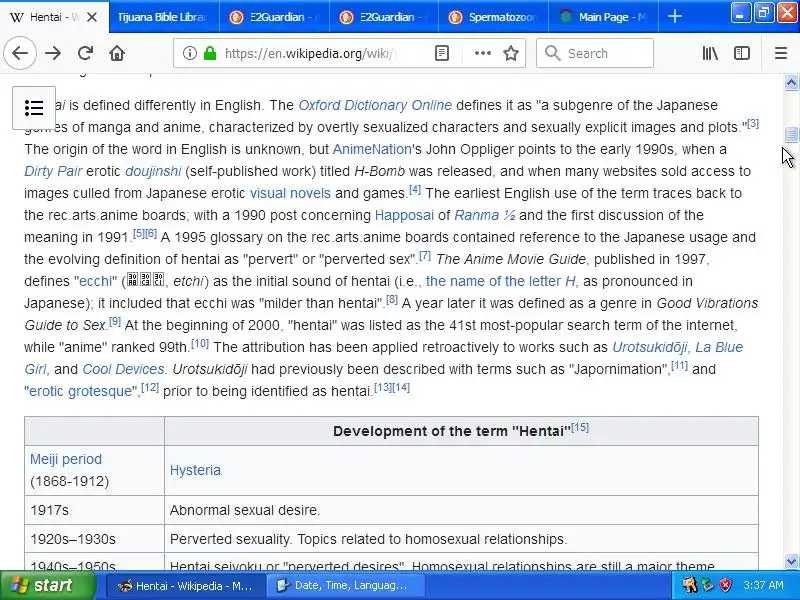Viewport: 800px width, 600px height.
Task: Switch to Hentai - Wikipedia taskbar button
Action: [186, 586]
